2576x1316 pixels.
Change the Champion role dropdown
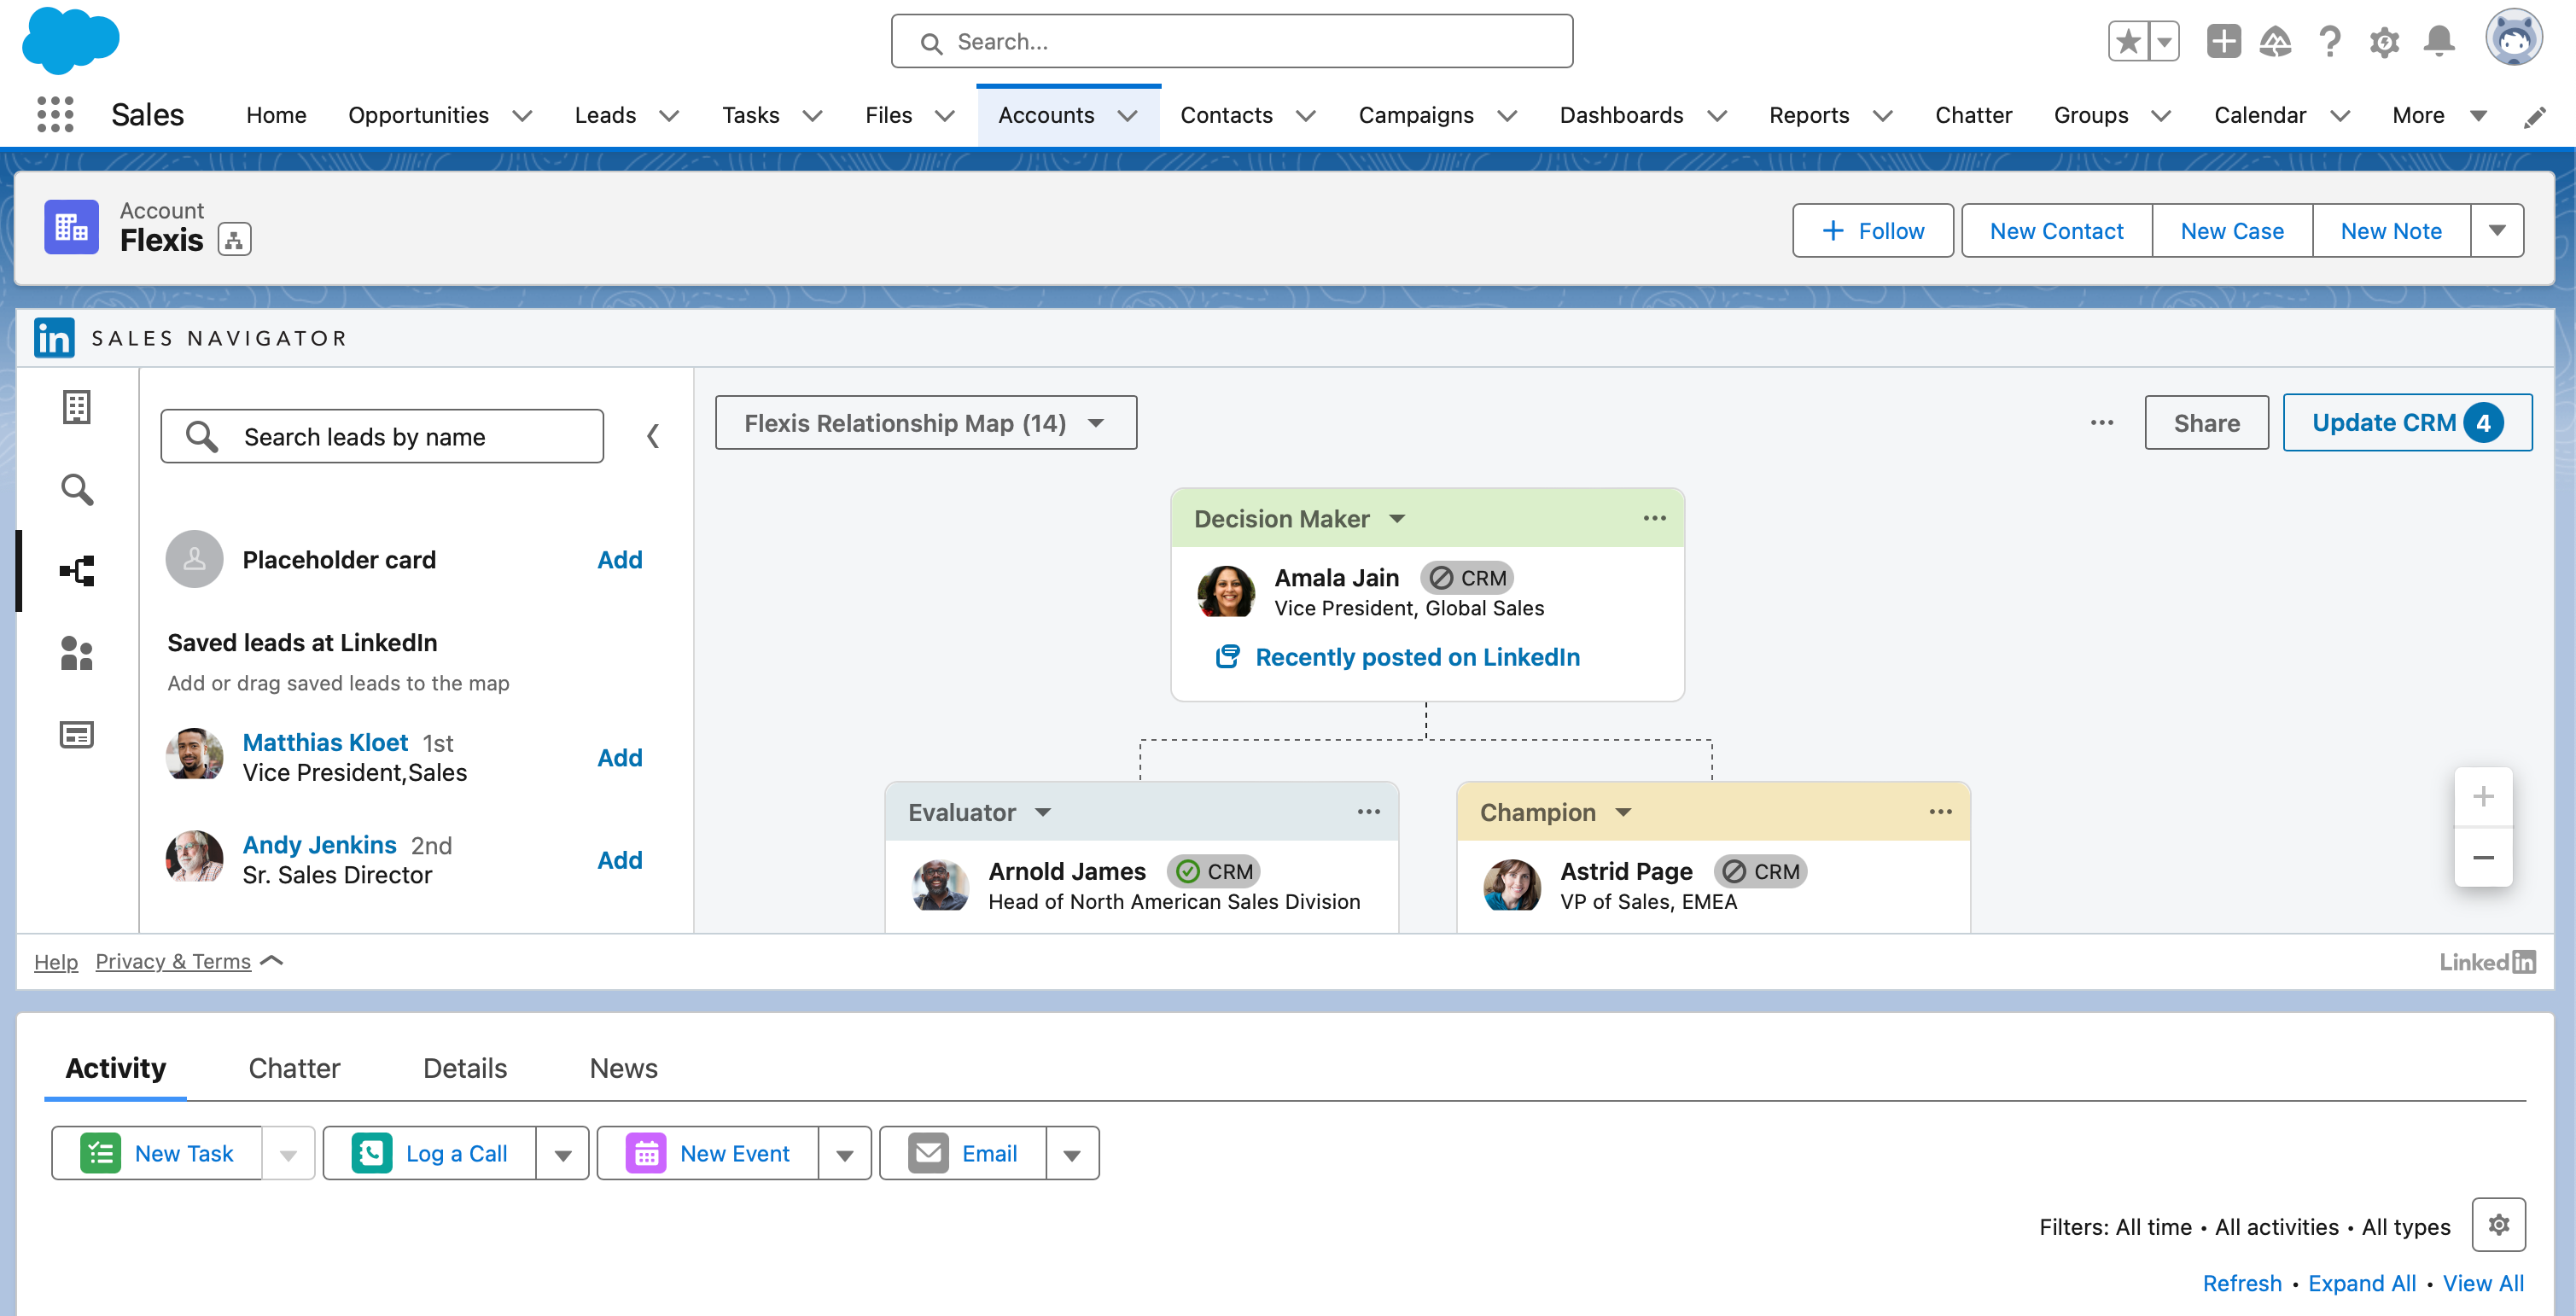click(1624, 813)
